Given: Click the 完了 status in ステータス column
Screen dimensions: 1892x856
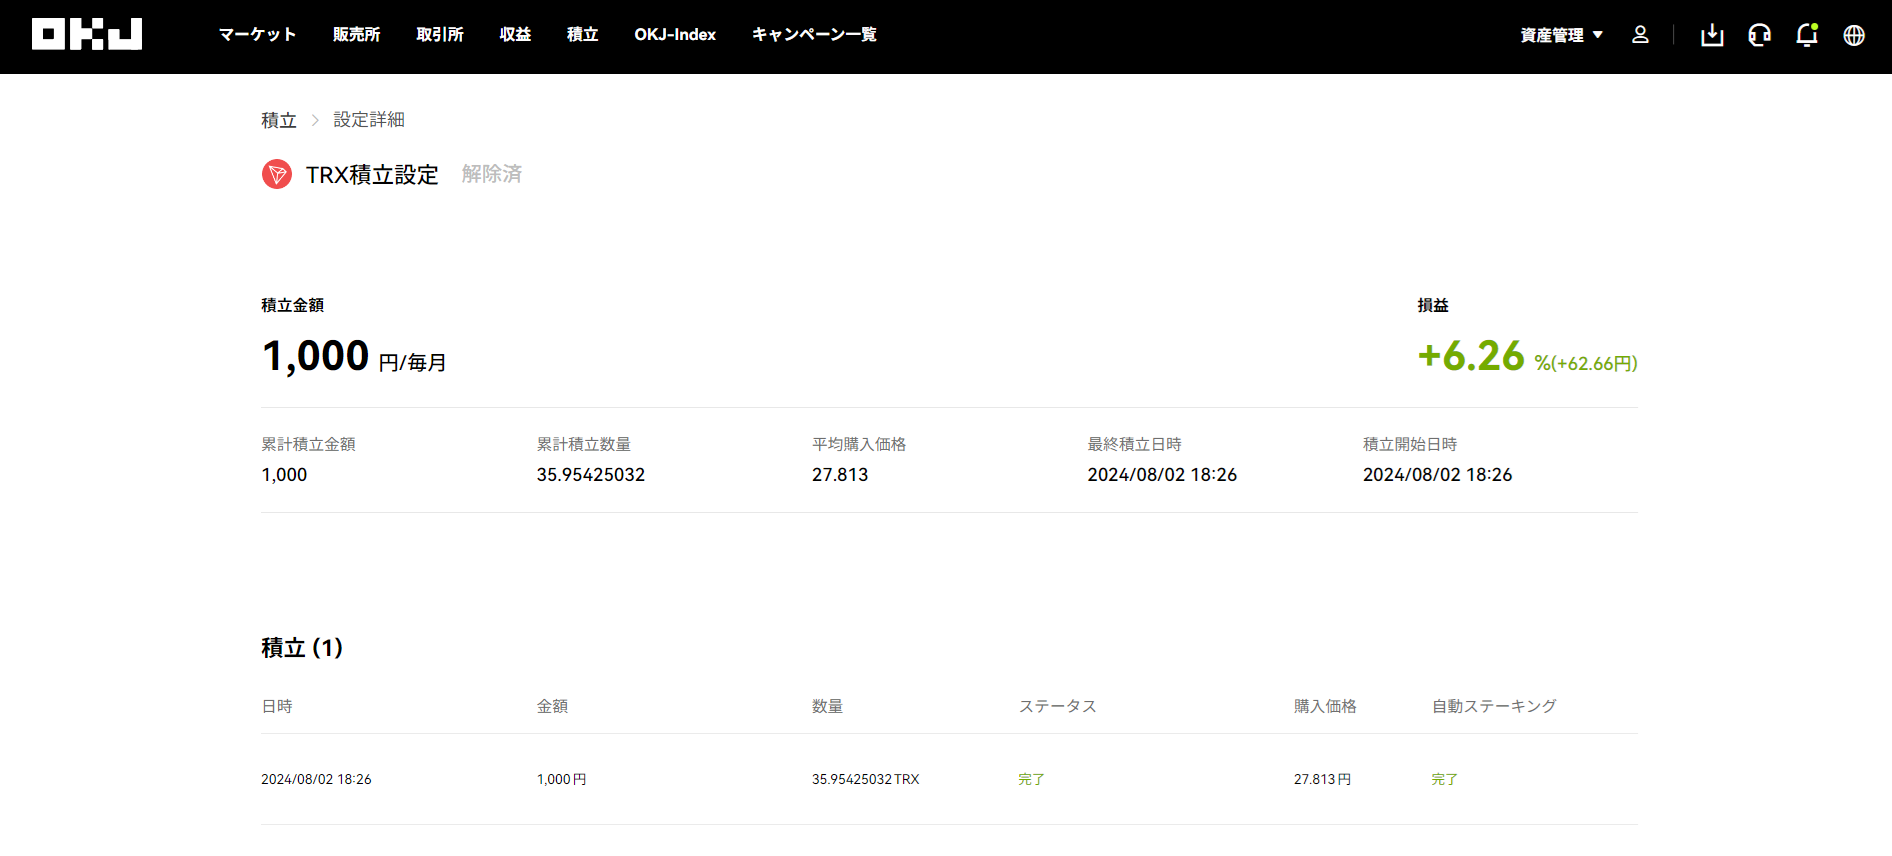Looking at the screenshot, I should 1032,779.
